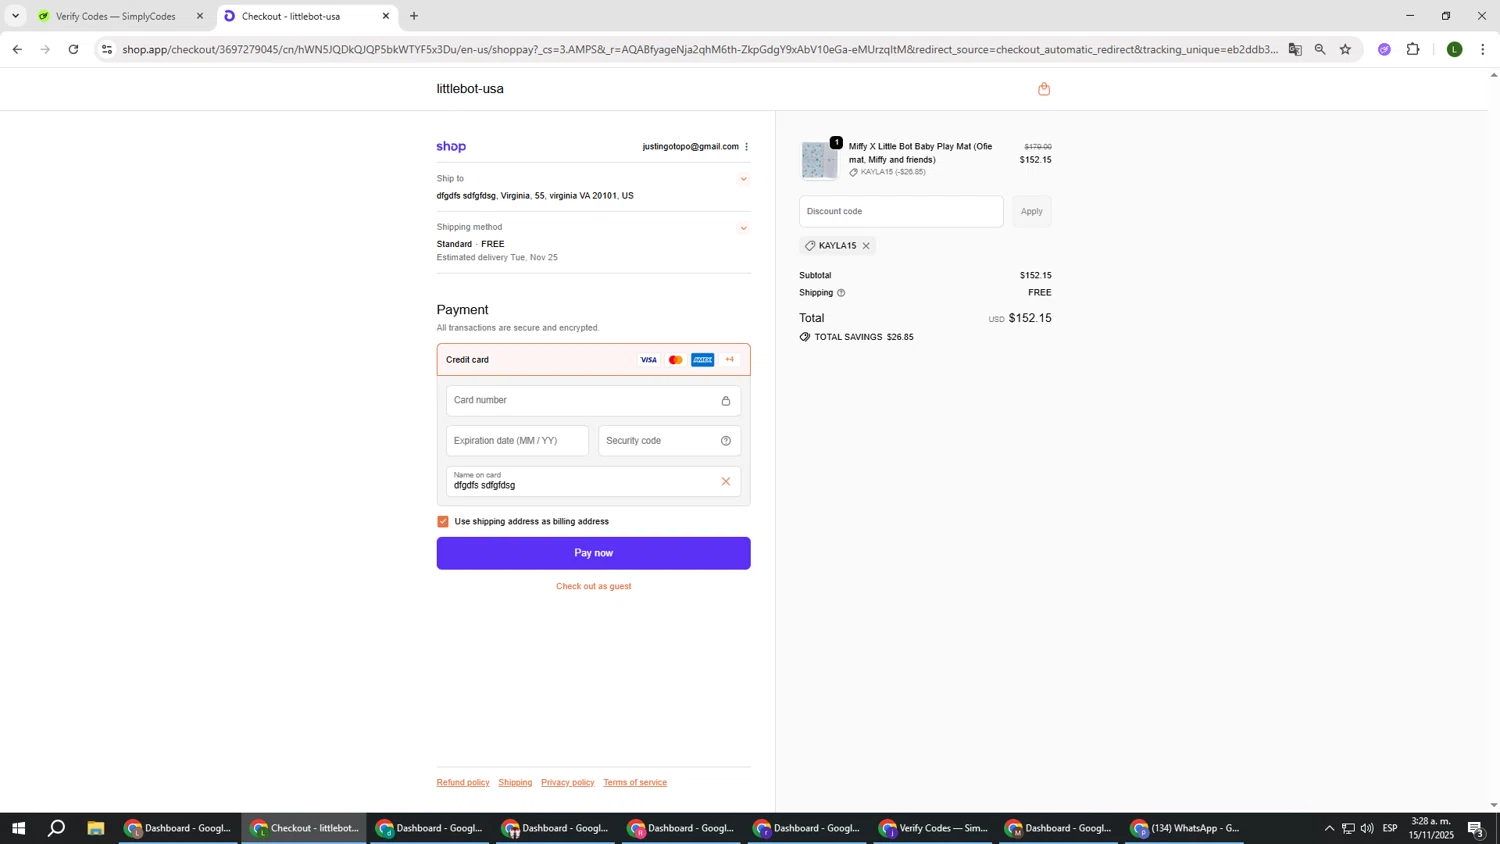Viewport: 1500px width, 844px height.
Task: Show hidden system tray icons
Action: coord(1329,828)
